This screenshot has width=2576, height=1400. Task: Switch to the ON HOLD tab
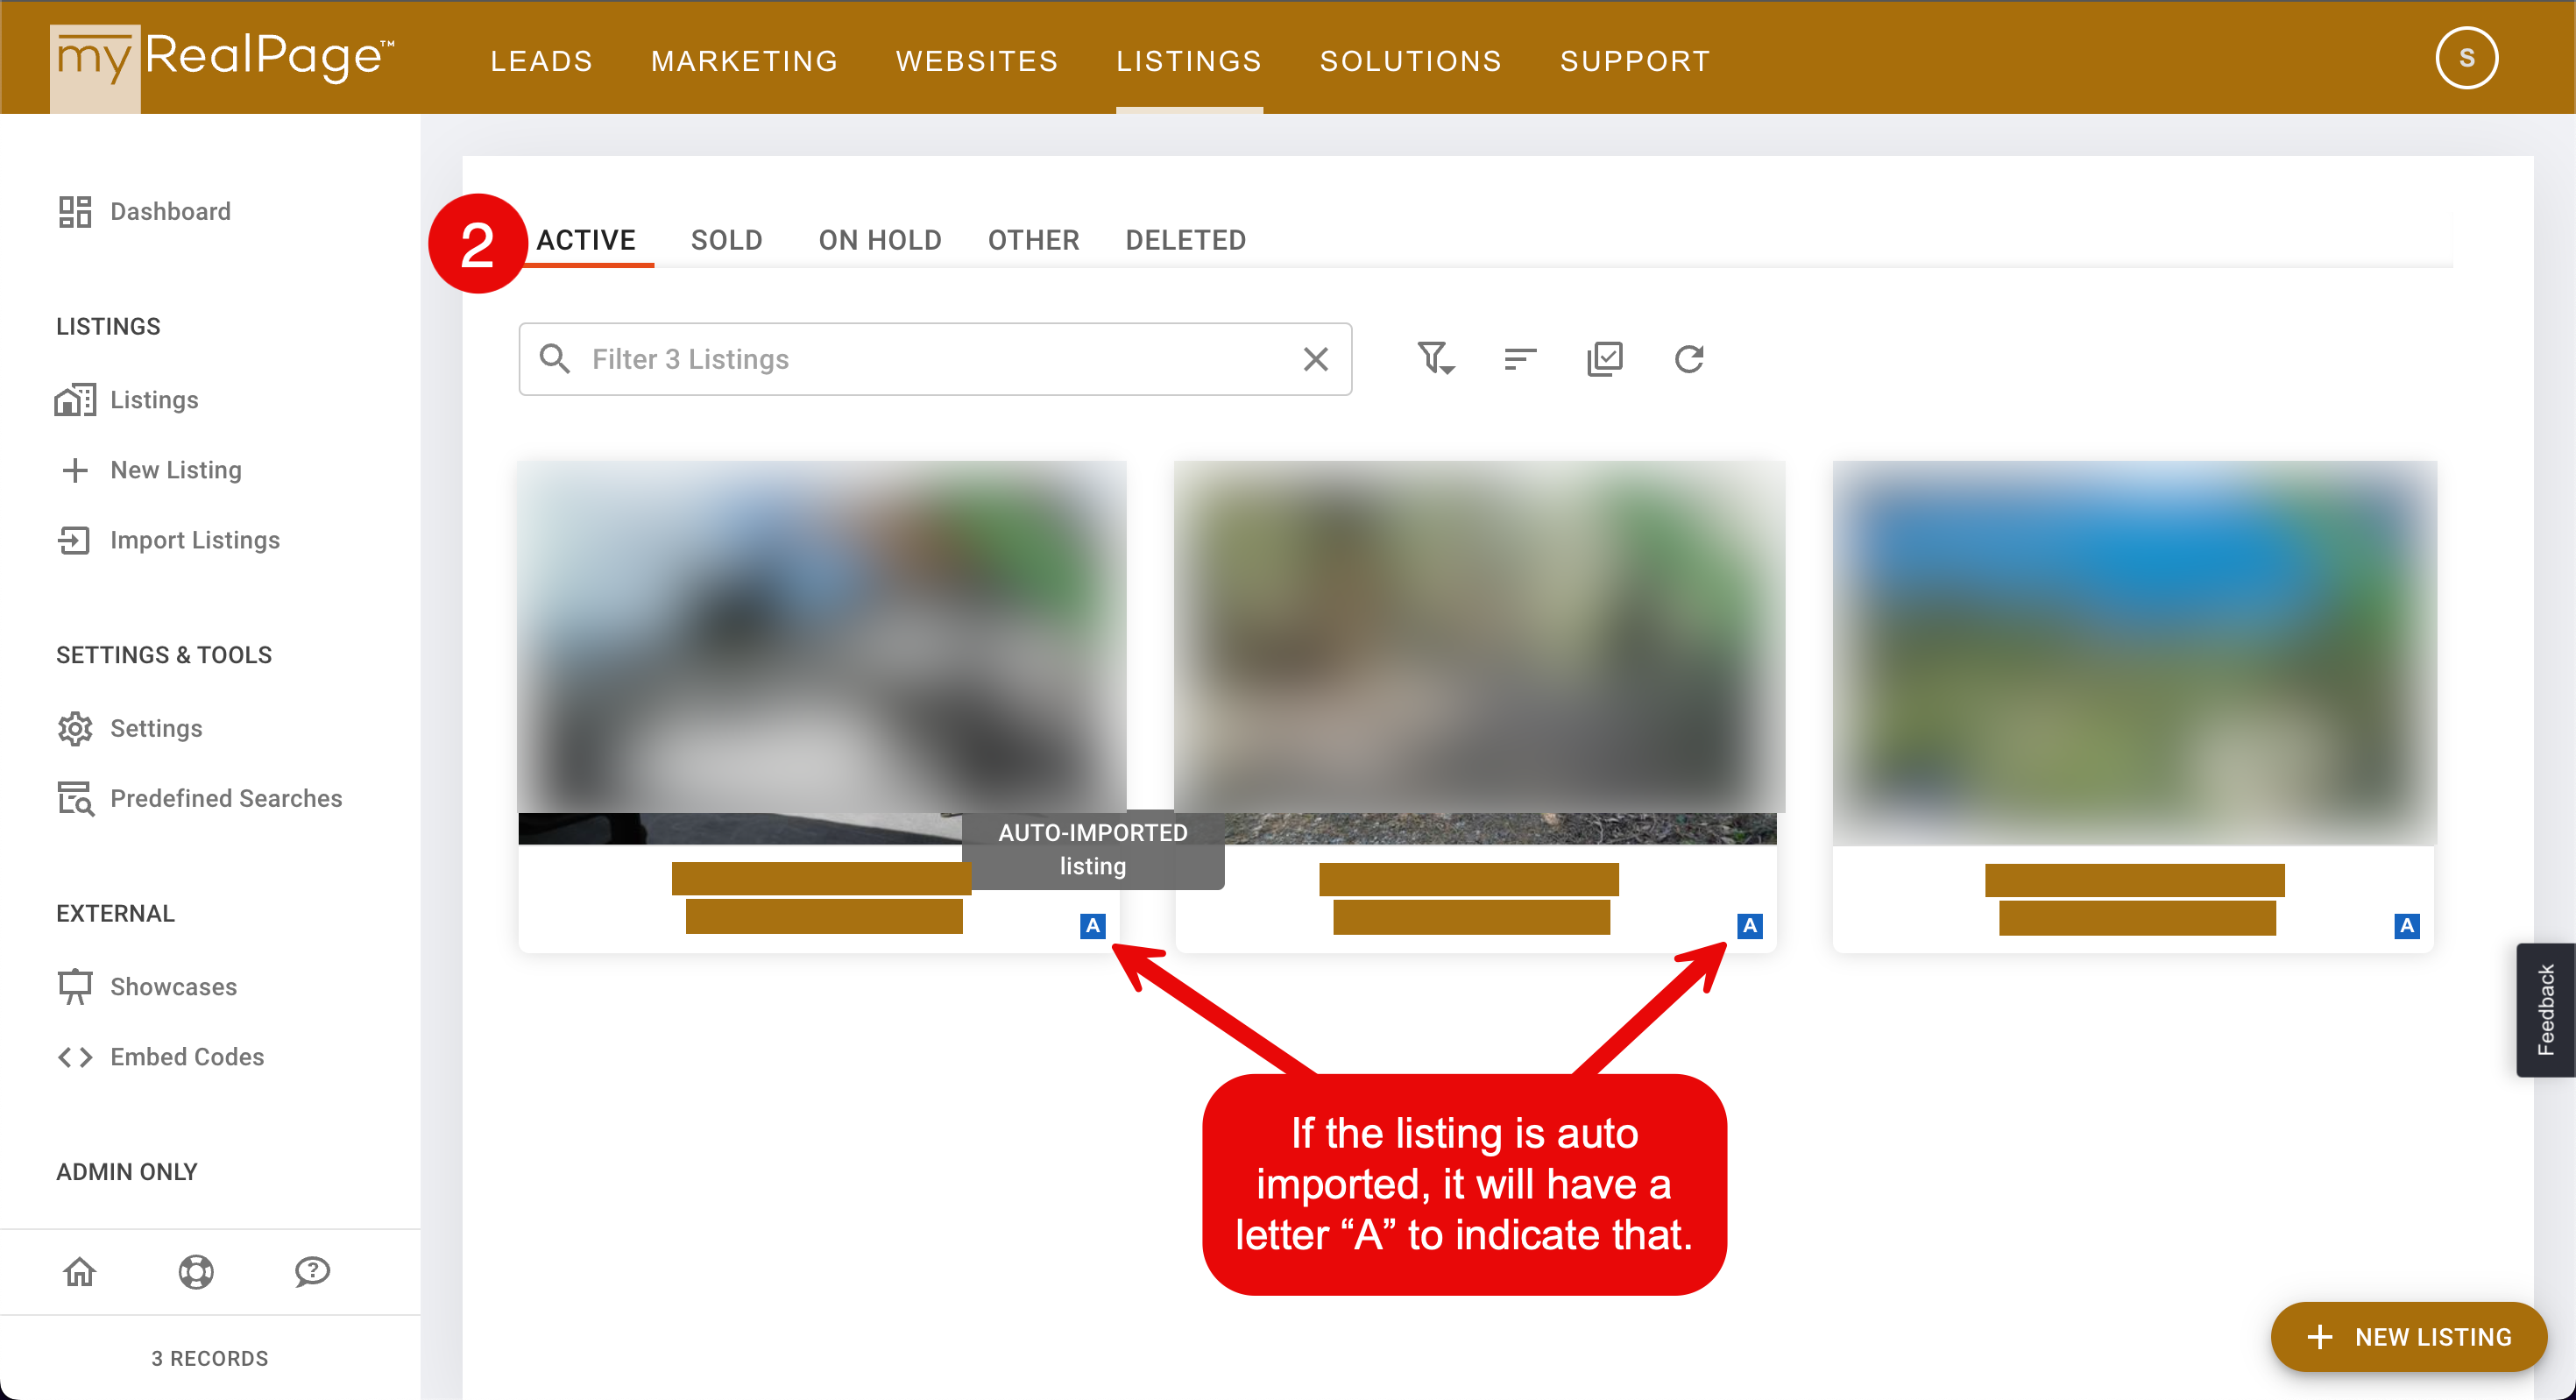coord(880,240)
